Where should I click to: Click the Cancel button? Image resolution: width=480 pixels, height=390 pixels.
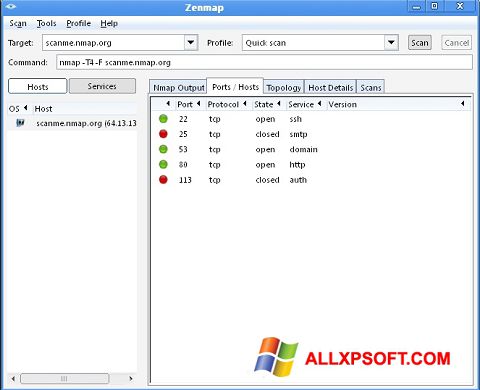[x=456, y=43]
